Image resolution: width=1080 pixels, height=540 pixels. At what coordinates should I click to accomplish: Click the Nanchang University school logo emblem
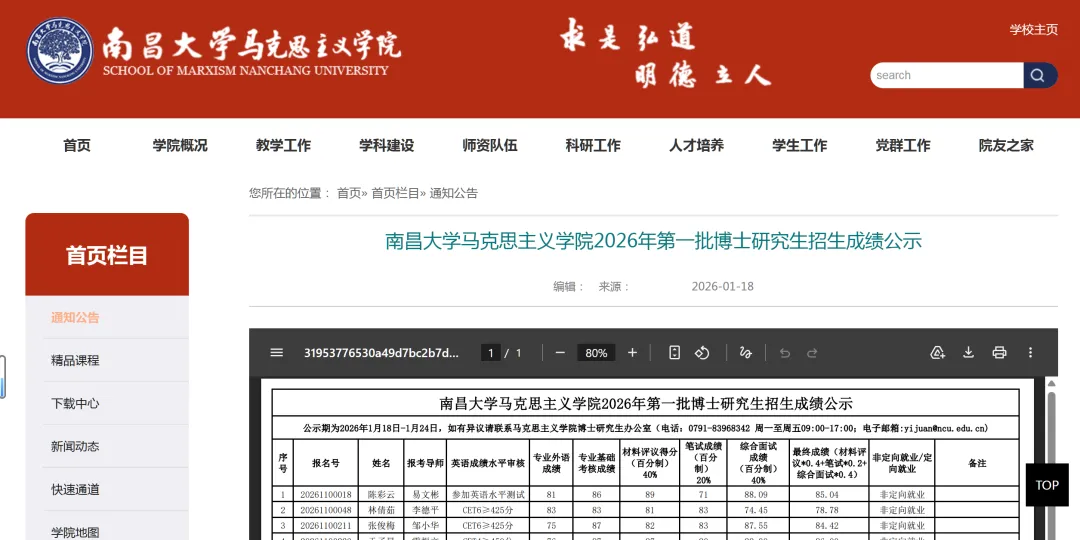[60, 50]
